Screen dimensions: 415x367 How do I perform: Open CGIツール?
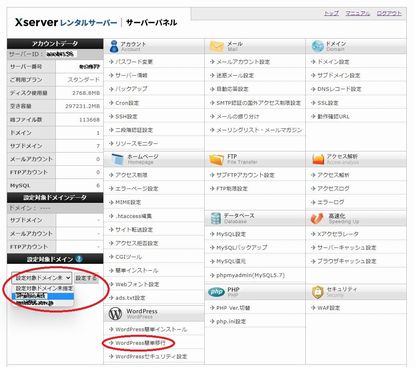(x=129, y=257)
